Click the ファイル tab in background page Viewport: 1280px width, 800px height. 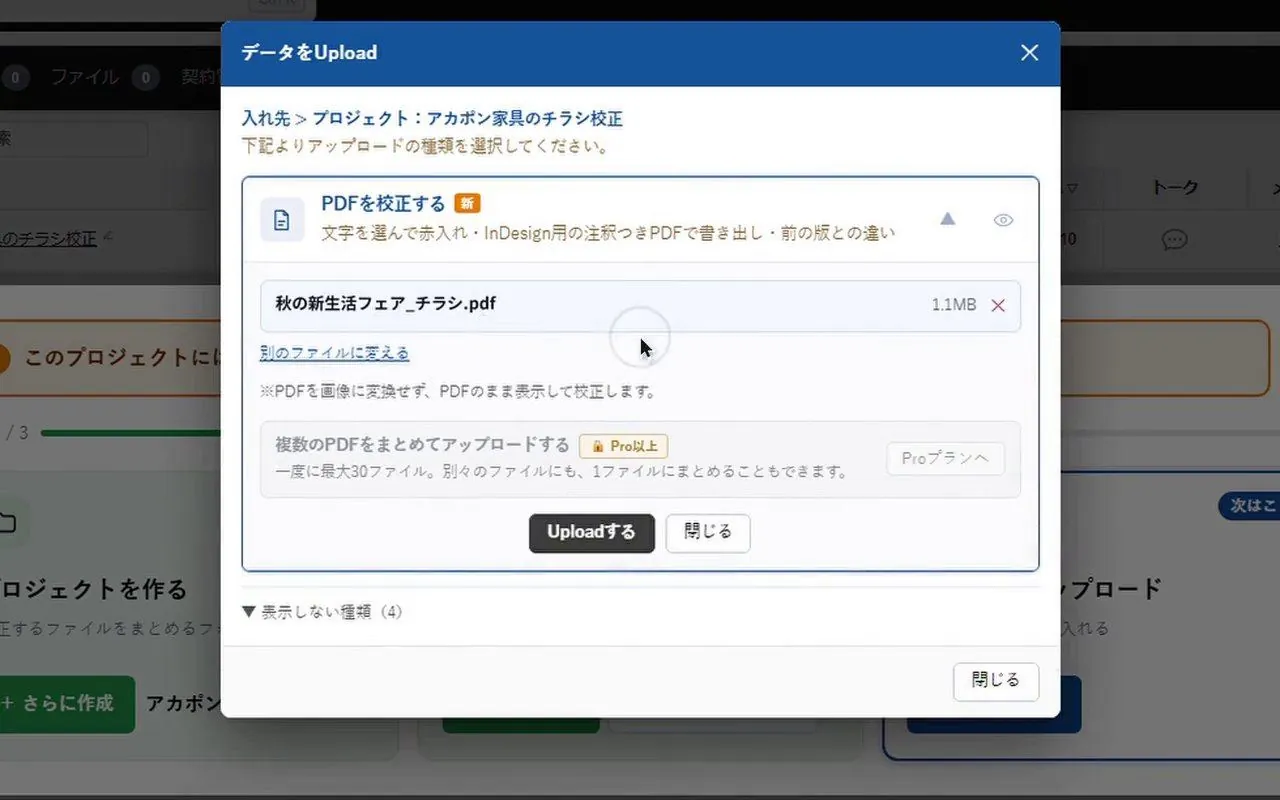point(84,77)
